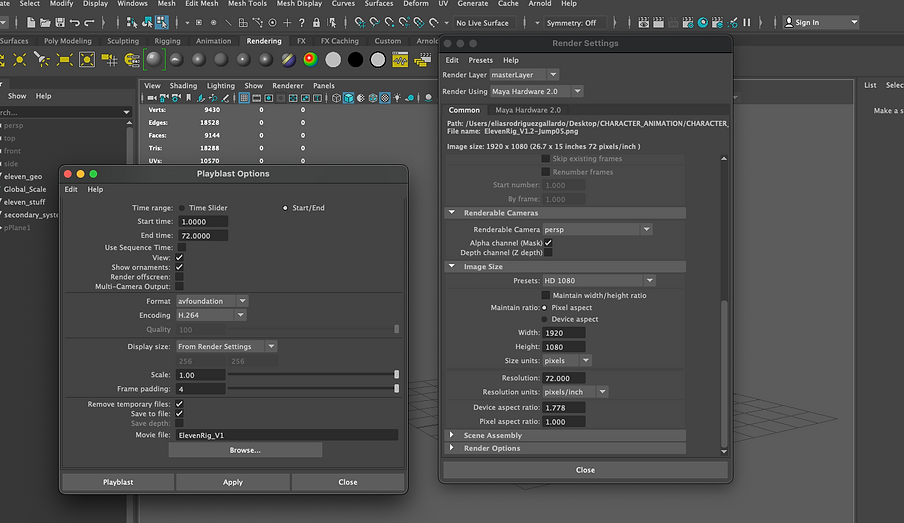Click the Playblast button
This screenshot has height=523, width=904.
[118, 482]
